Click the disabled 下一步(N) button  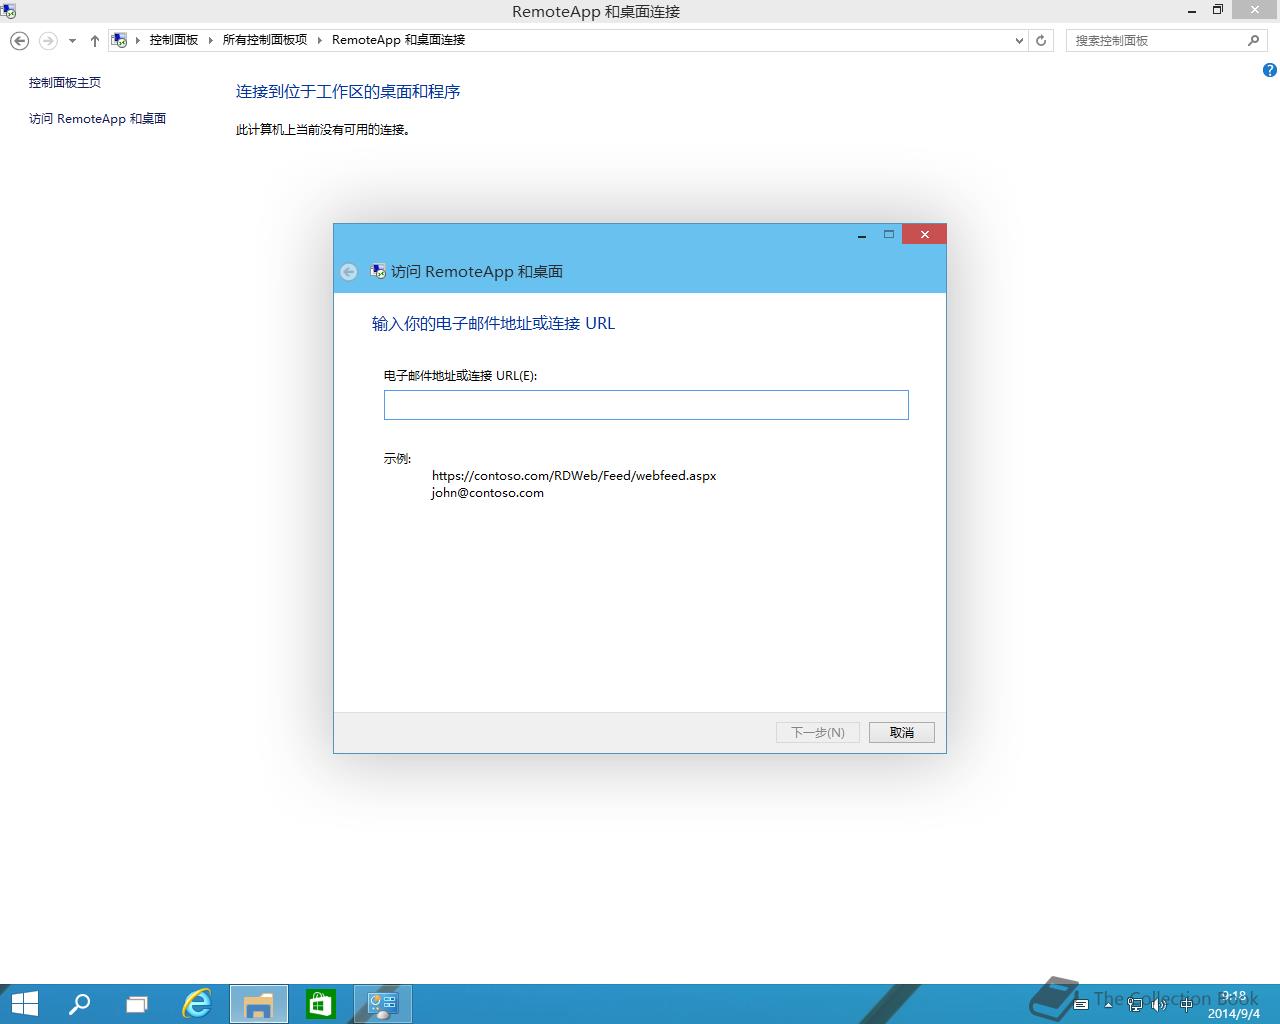coord(818,732)
